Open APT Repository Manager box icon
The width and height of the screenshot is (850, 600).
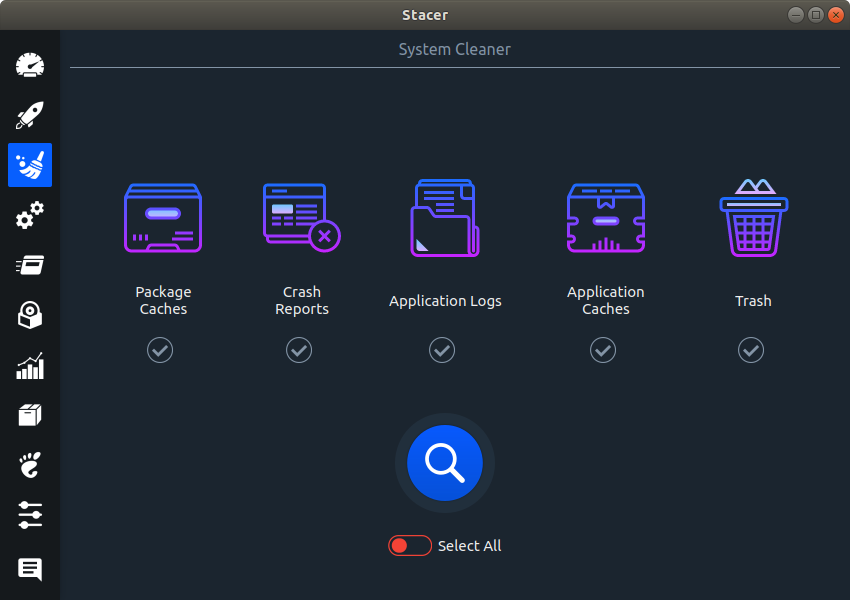(x=30, y=415)
